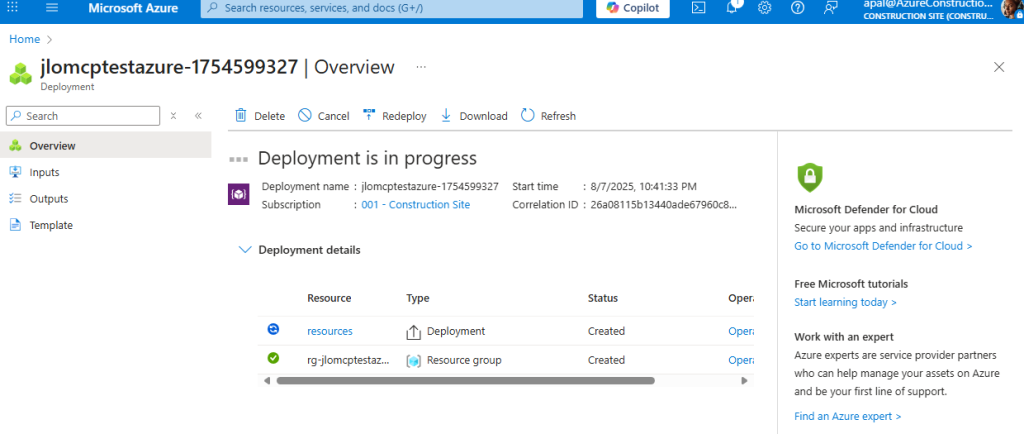1024x434 pixels.
Task: Click the deployment cubes icon next to the title
Action: [21, 73]
